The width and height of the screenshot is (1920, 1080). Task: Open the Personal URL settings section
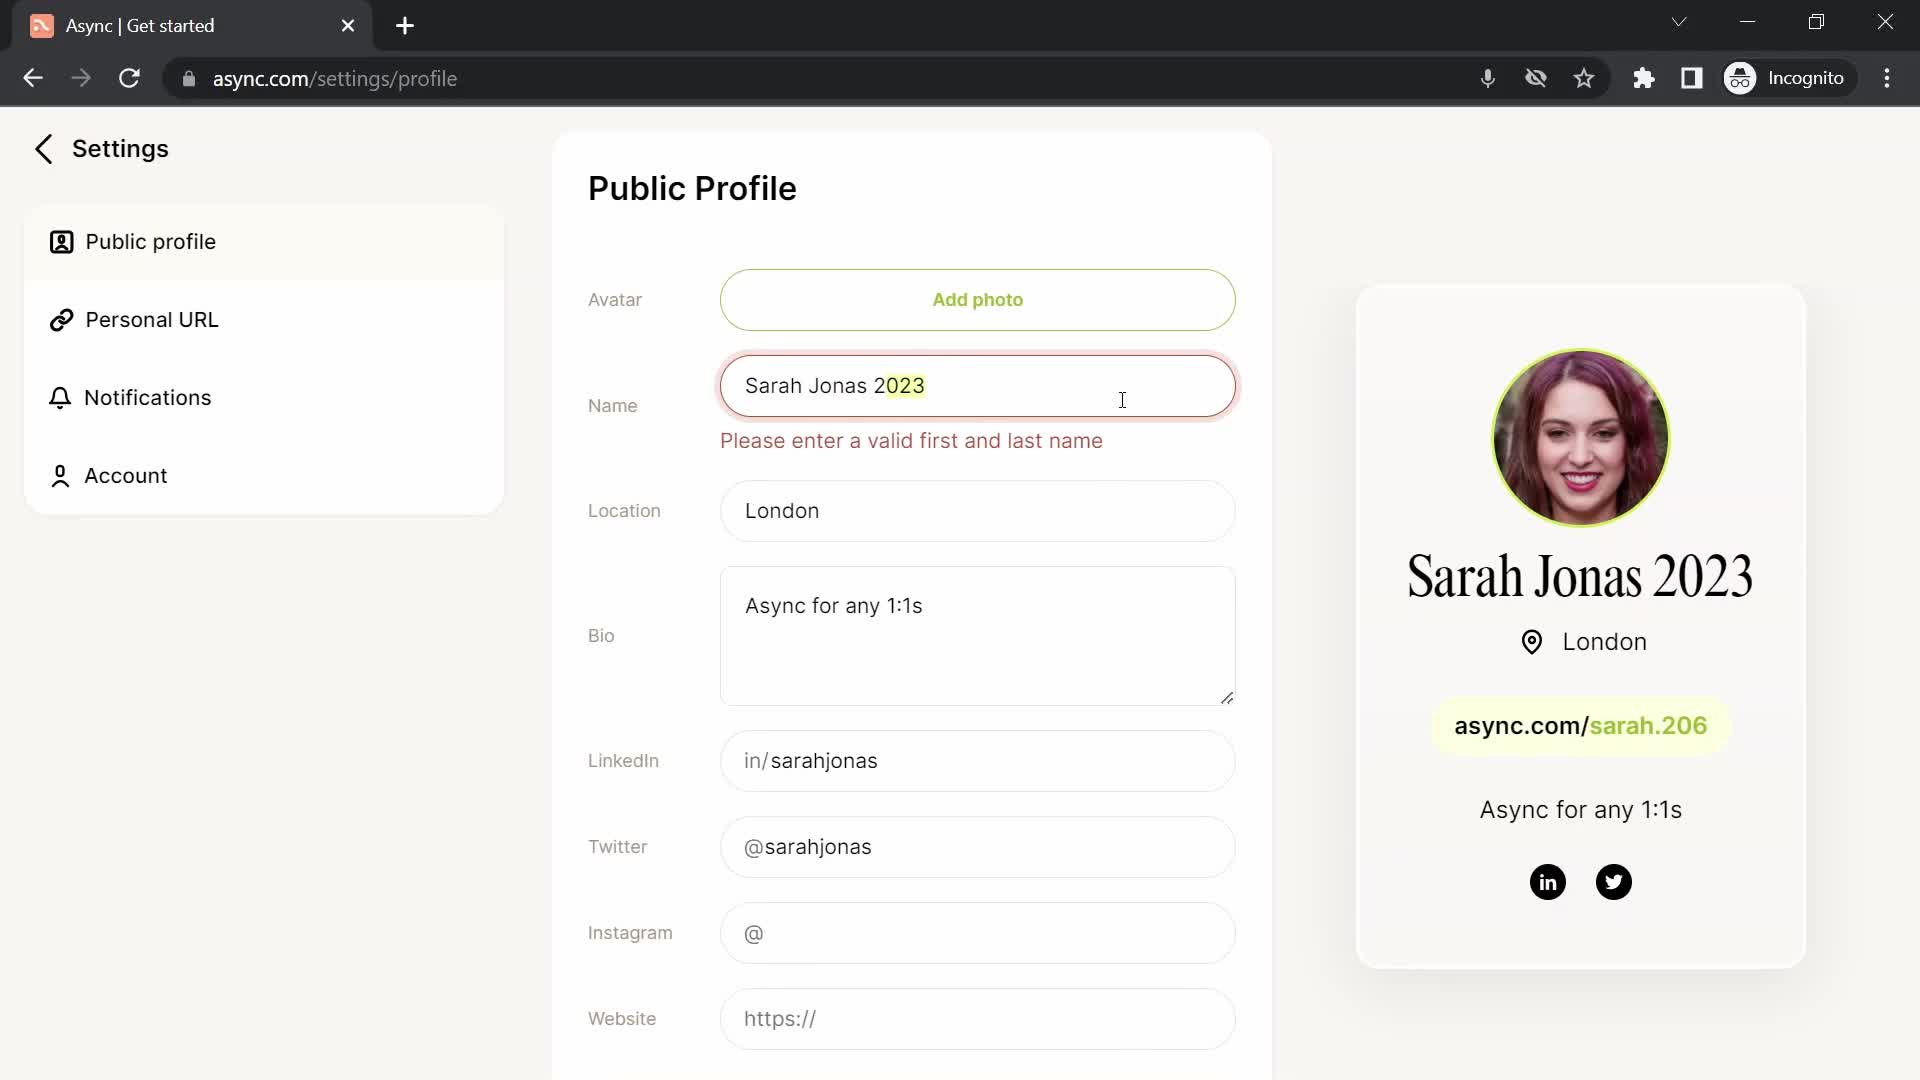click(264, 320)
